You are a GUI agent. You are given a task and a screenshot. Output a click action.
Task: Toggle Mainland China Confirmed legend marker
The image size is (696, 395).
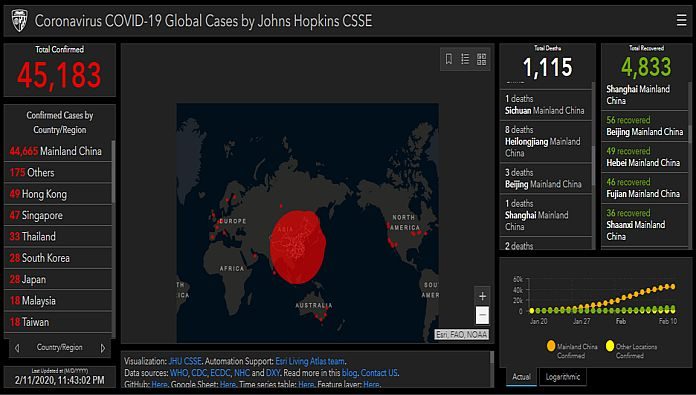point(551,346)
